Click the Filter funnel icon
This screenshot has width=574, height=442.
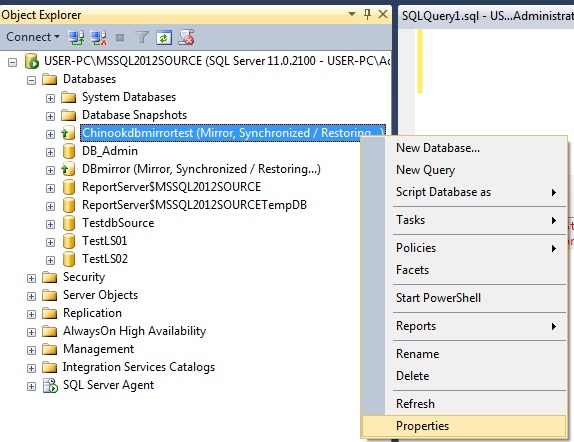(142, 37)
